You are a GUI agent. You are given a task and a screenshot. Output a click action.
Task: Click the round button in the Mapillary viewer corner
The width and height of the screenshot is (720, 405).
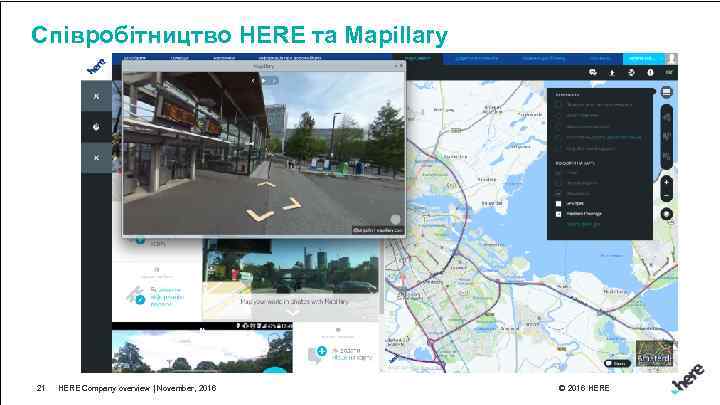395,219
